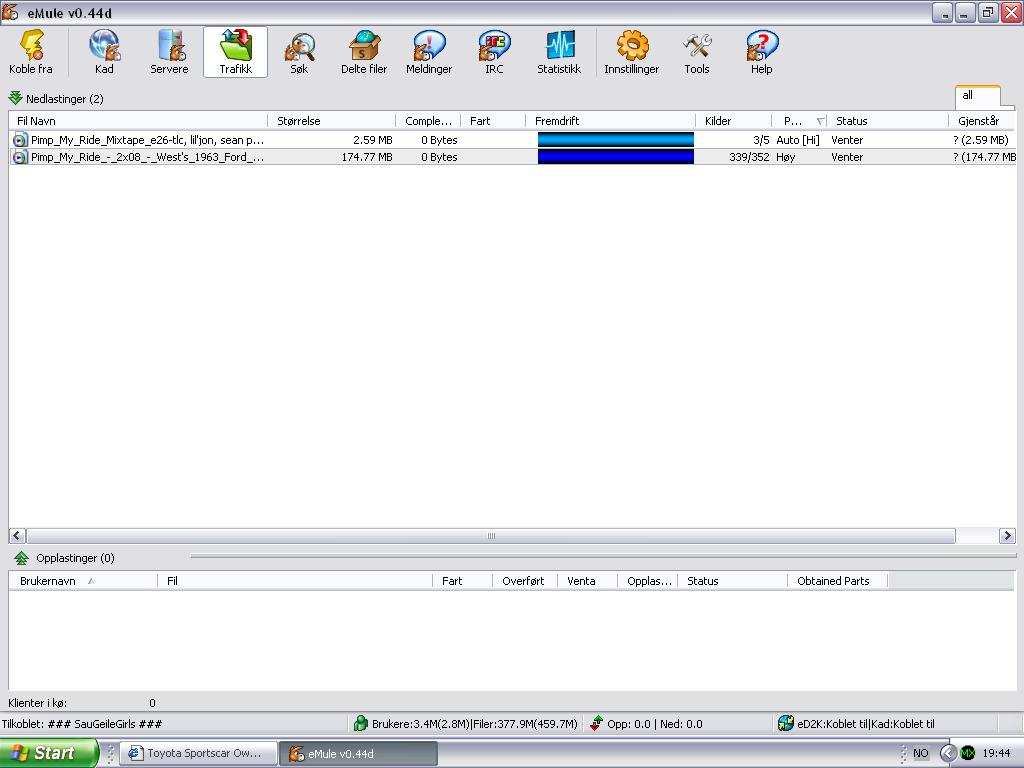
Task: Open the Servere list
Action: (169, 52)
